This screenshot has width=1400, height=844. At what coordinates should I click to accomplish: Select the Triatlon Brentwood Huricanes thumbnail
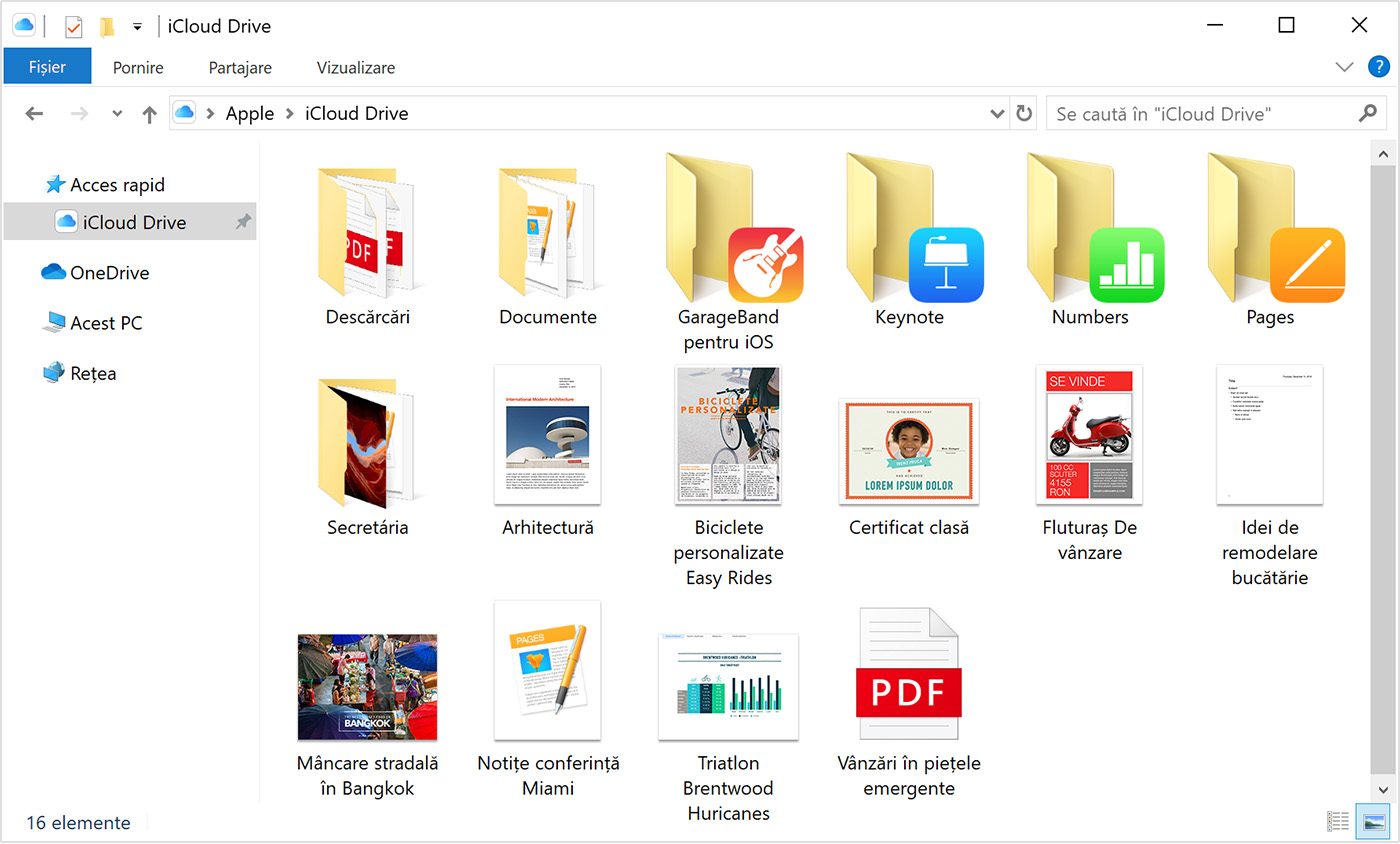coord(728,686)
